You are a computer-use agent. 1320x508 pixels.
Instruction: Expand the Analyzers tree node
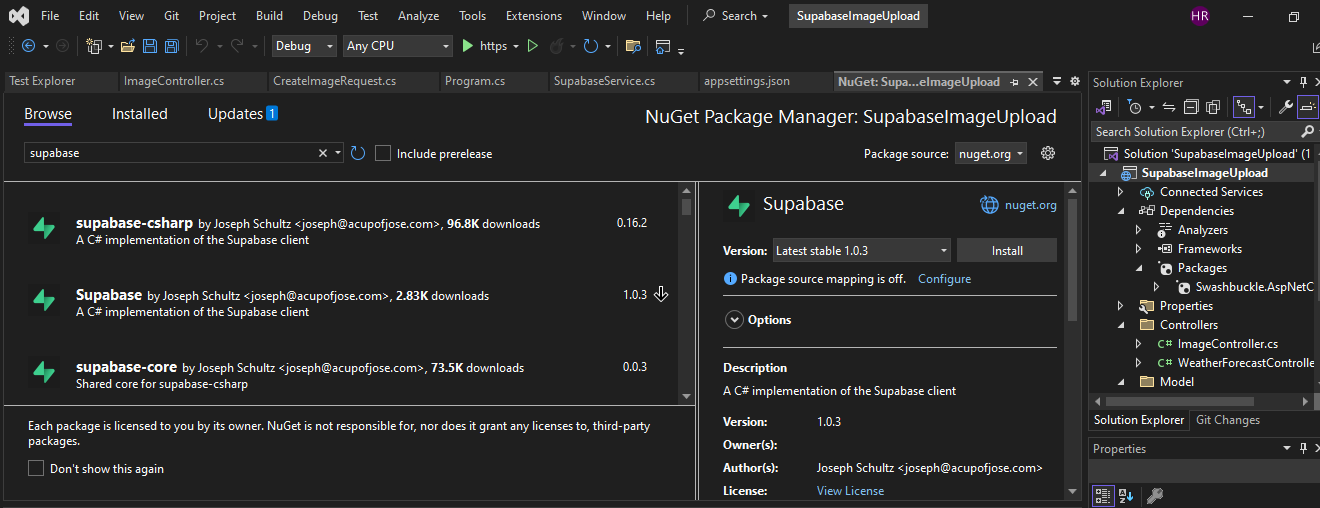coord(1139,230)
